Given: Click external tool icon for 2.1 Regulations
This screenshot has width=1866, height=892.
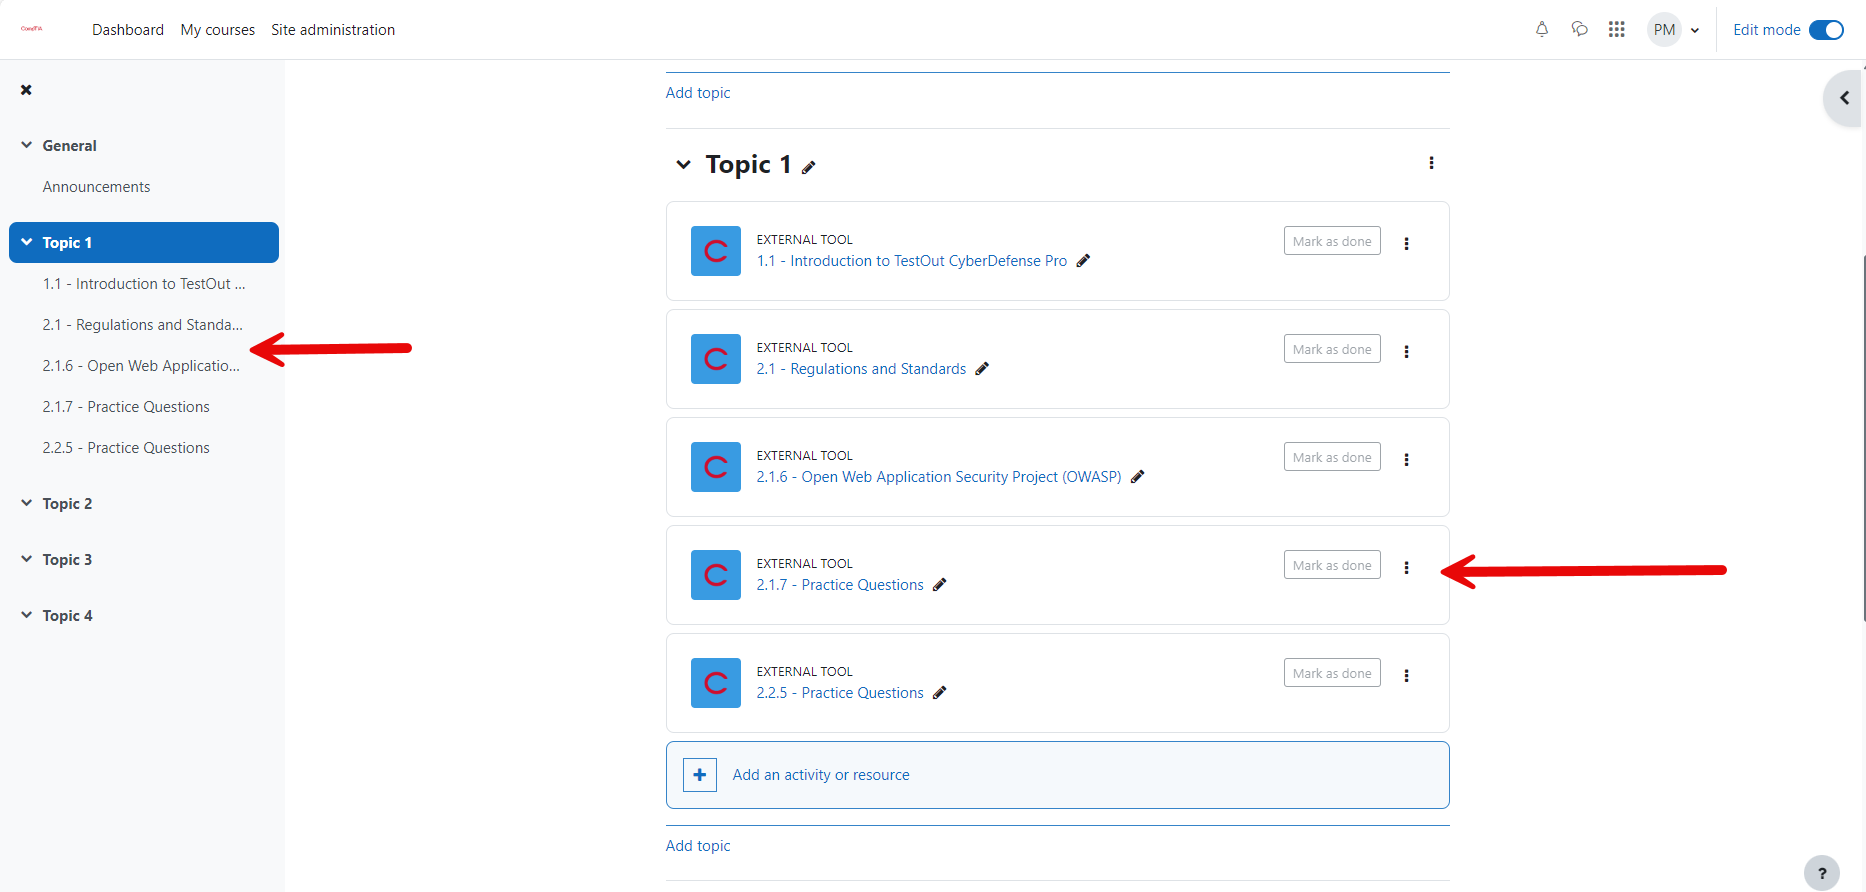Looking at the screenshot, I should (x=716, y=359).
